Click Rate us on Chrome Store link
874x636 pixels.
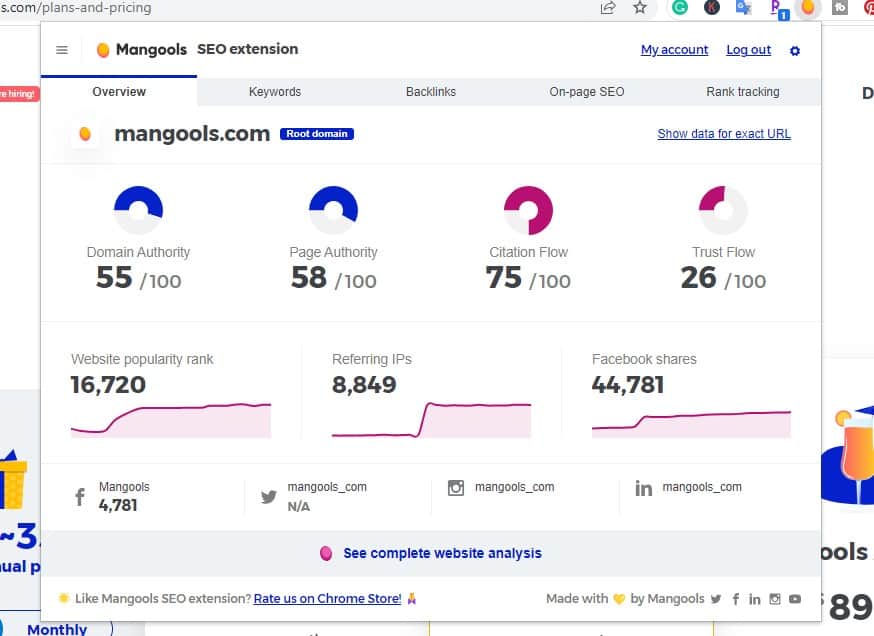tap(328, 599)
